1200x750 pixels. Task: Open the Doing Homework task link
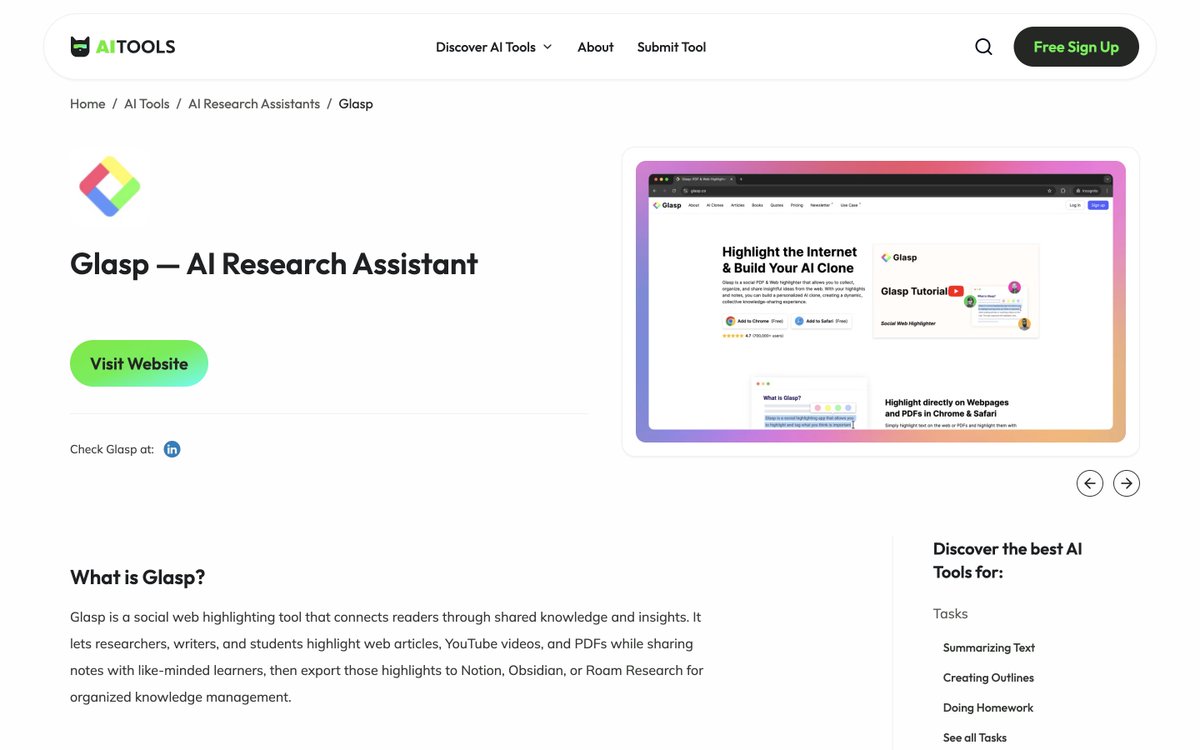coord(988,708)
